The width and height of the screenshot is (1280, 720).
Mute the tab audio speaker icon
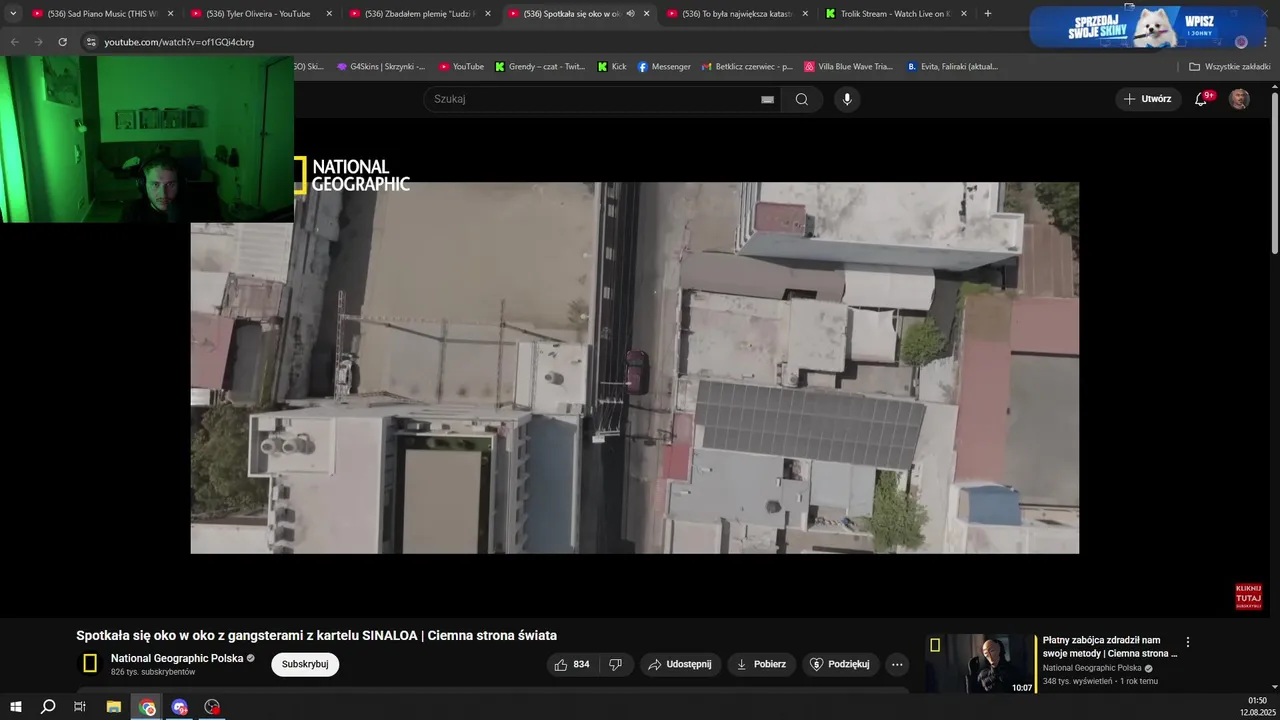point(630,14)
